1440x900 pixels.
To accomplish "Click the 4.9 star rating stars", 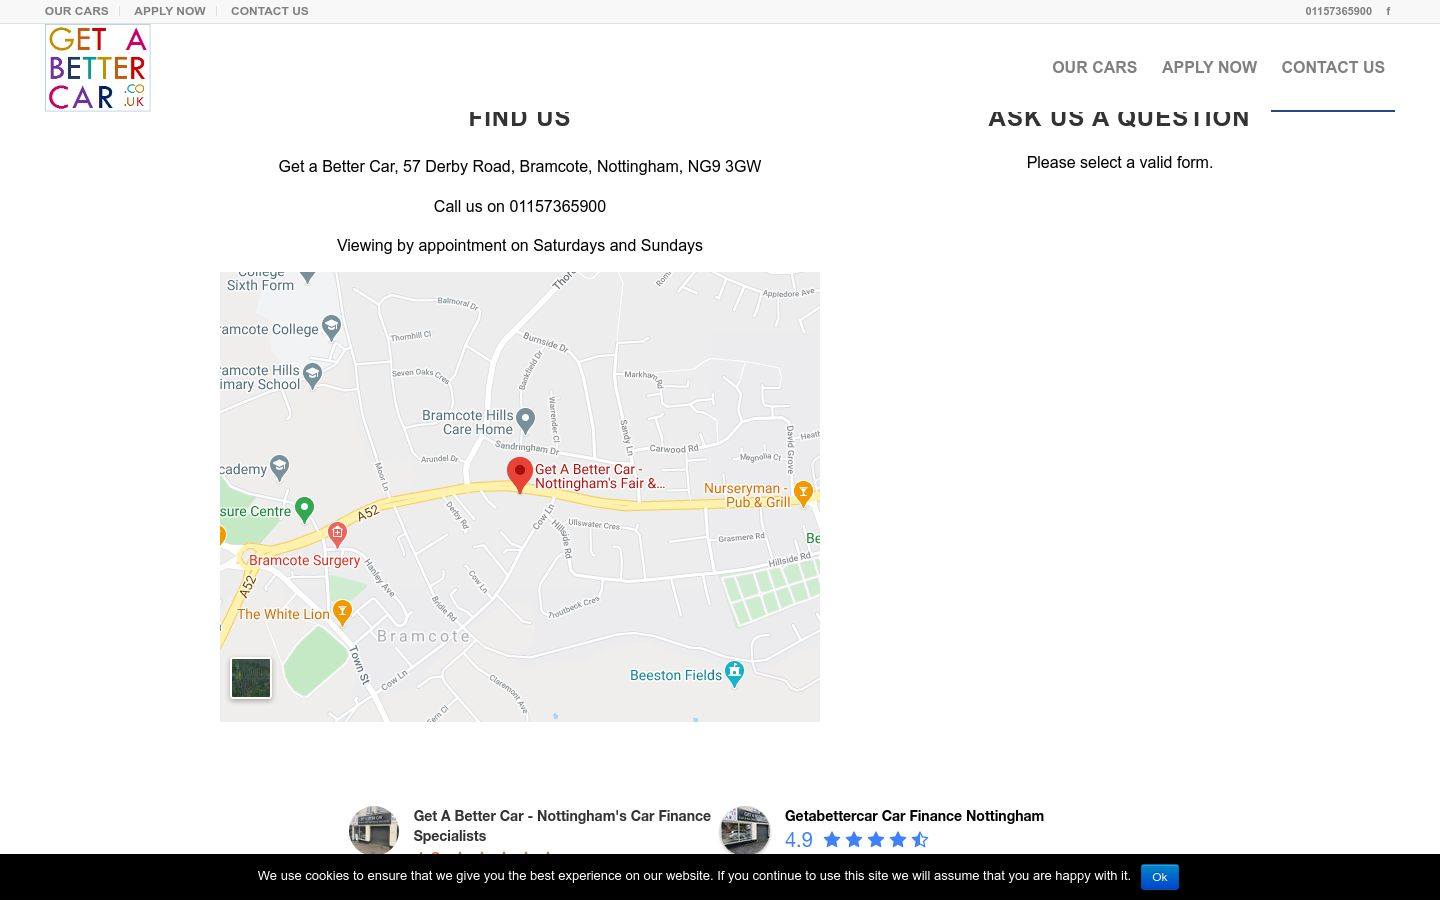I will (876, 840).
